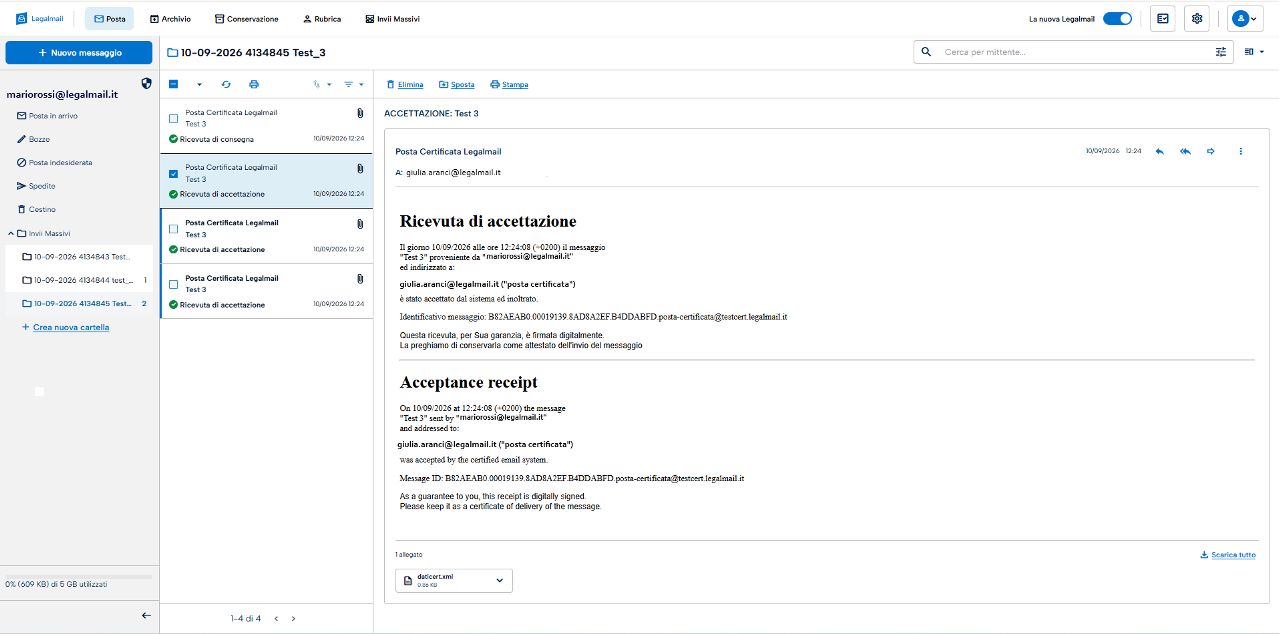Collapse the Invii Massivi folder tree

(10, 233)
